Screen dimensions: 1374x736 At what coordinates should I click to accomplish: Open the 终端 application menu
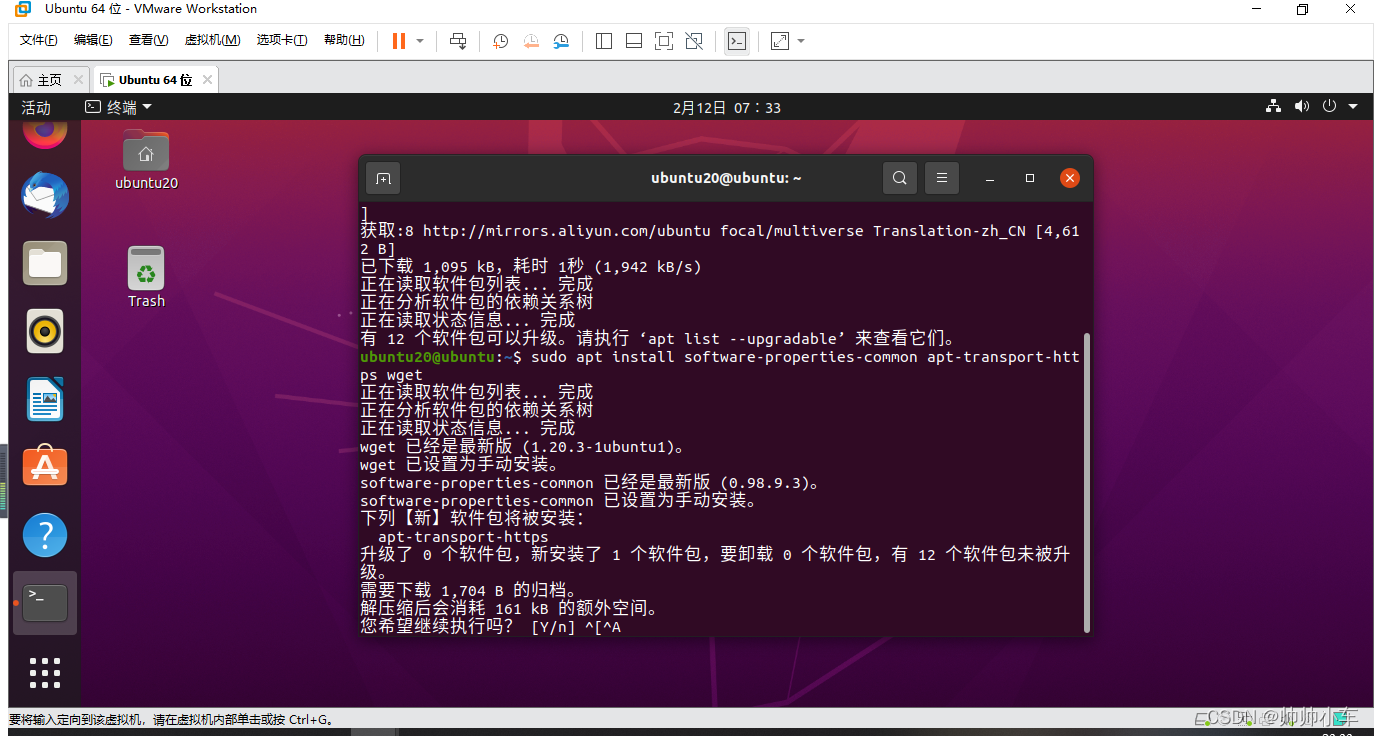click(119, 107)
